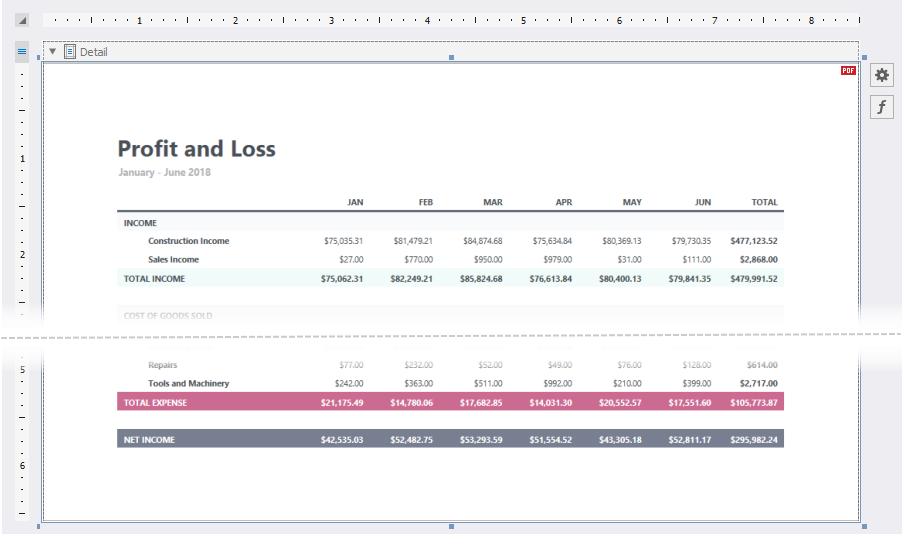The height and width of the screenshot is (534, 903).
Task: Click the top center resize handle
Action: (452, 58)
